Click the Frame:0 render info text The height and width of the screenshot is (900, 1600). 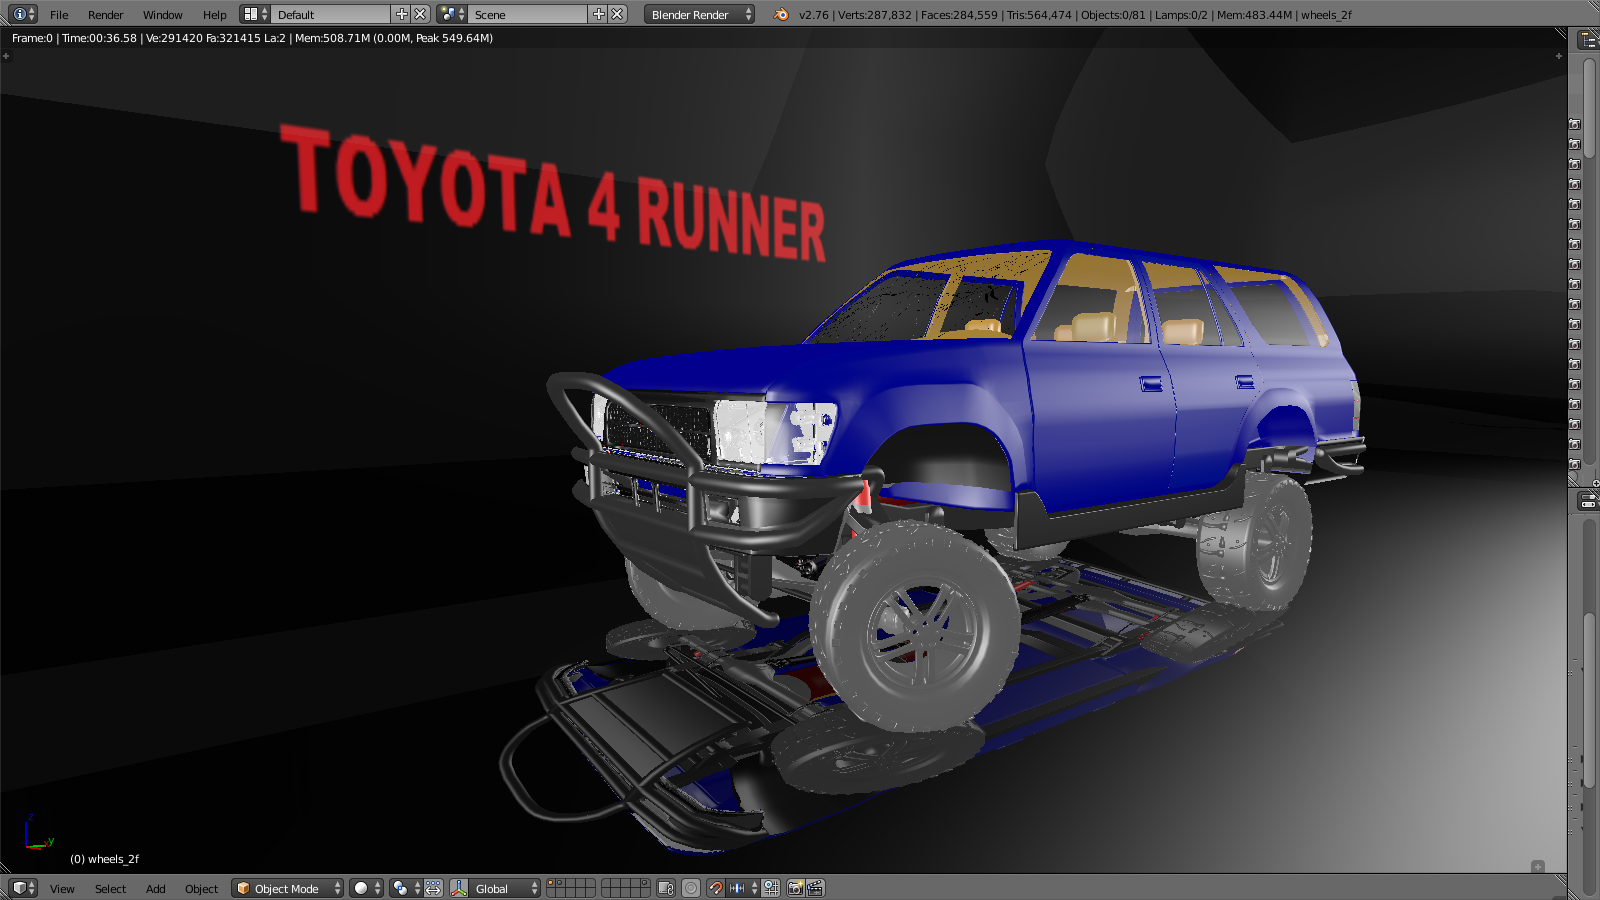(x=252, y=38)
